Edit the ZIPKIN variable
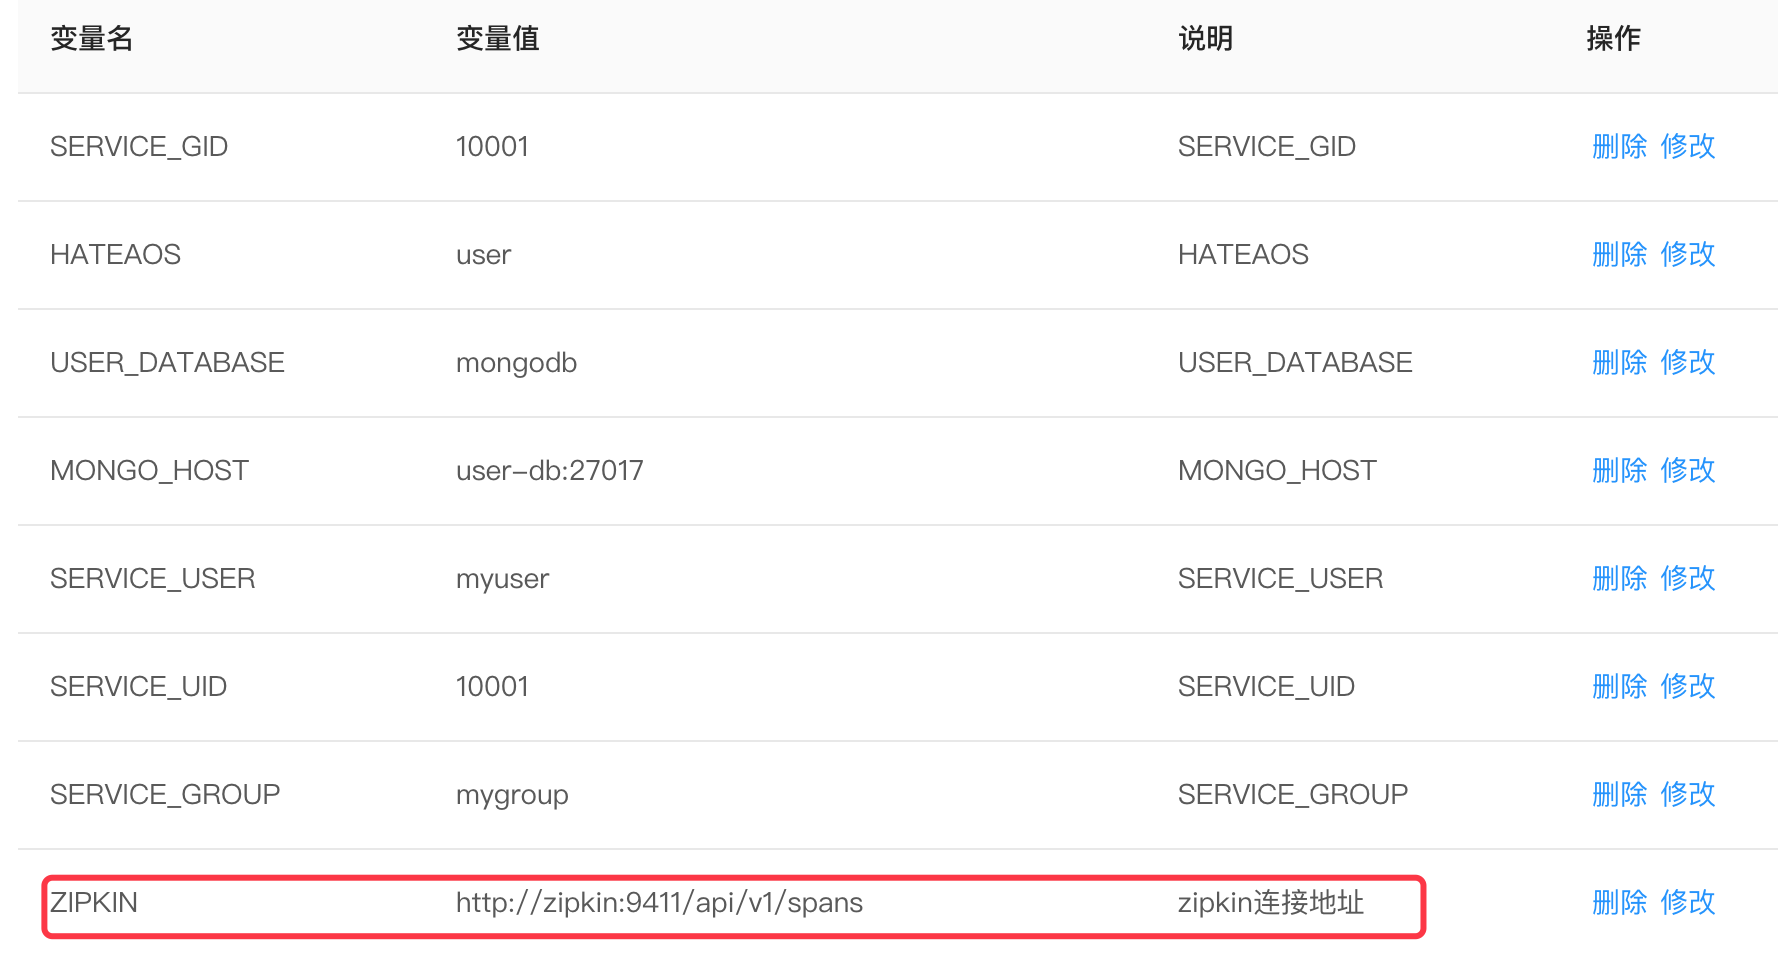Image resolution: width=1778 pixels, height=954 pixels. coord(1688,902)
